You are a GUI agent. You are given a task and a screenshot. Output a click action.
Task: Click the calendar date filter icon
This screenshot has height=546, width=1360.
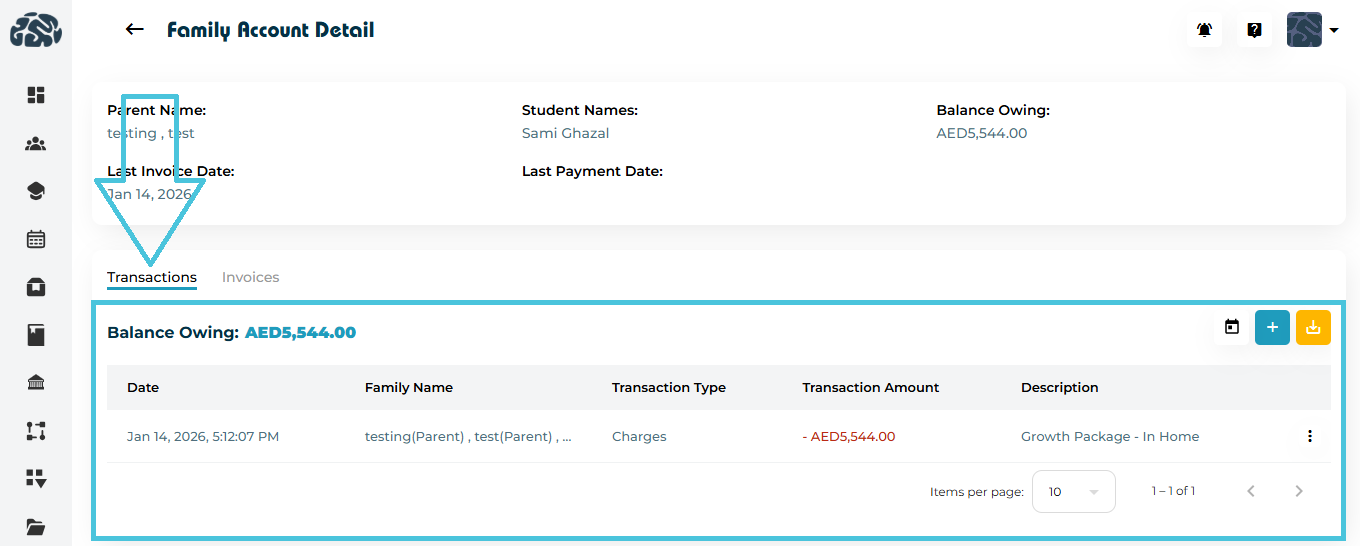[x=1232, y=327]
